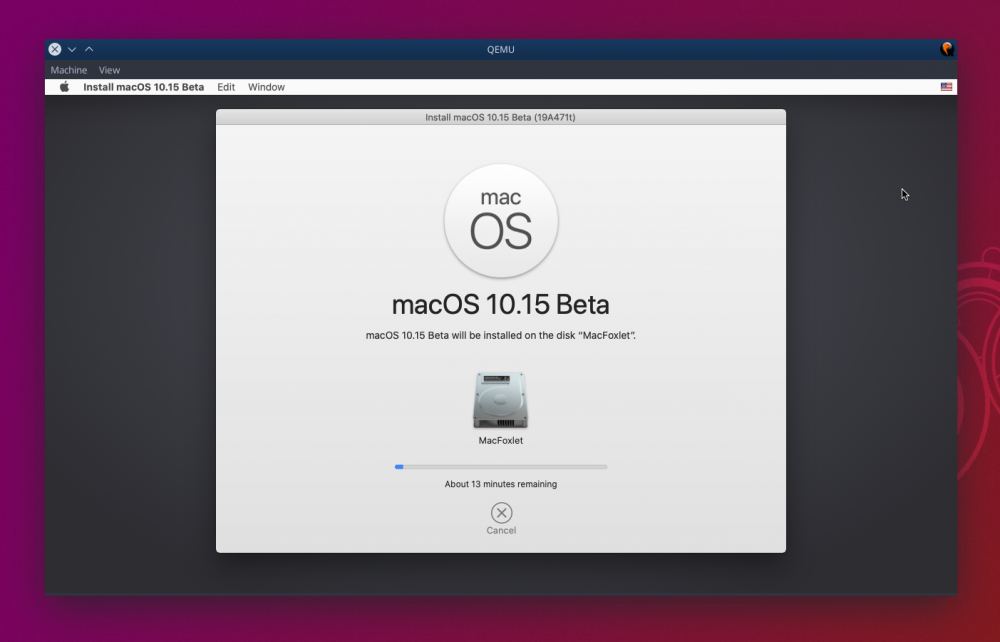Screen dimensions: 1000x642
Task: Click the up chevron in QEMU title bar
Action: tap(89, 49)
